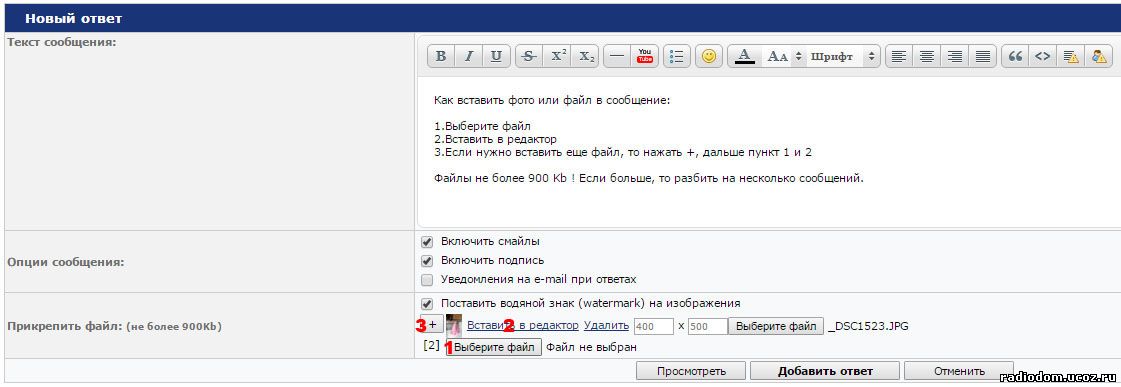Toggle the watermark on images checkbox
Screen dimensions: 1121x387
pyautogui.click(x=428, y=303)
